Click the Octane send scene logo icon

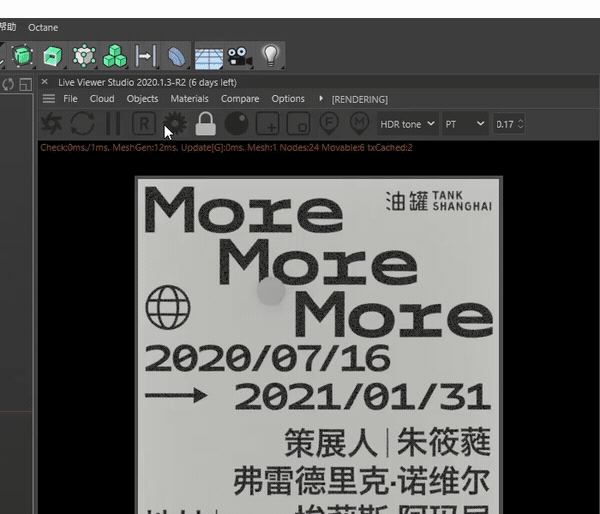coord(52,124)
